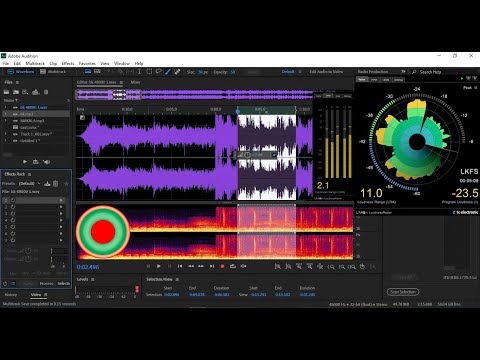Image resolution: width=480 pixels, height=360 pixels.
Task: Open the Effects Rack panel menu
Action: click(x=29, y=174)
